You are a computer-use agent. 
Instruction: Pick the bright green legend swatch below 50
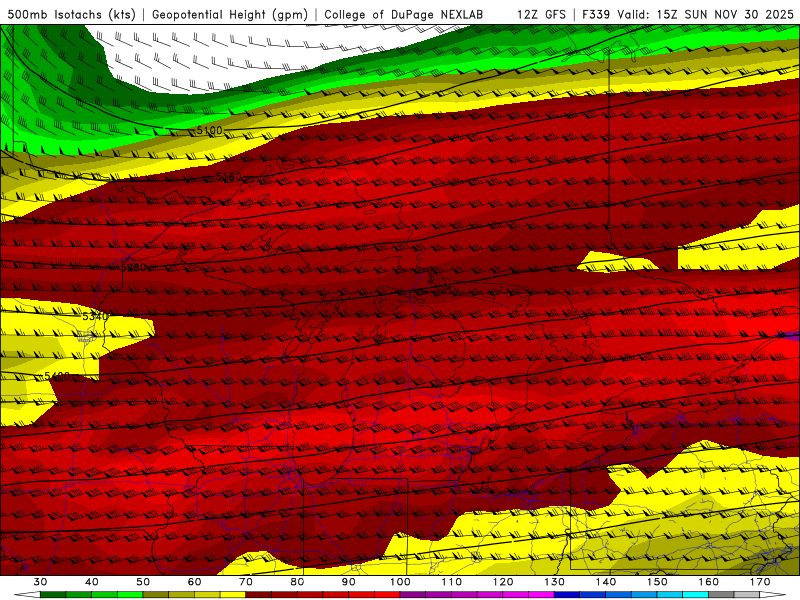coord(130,595)
